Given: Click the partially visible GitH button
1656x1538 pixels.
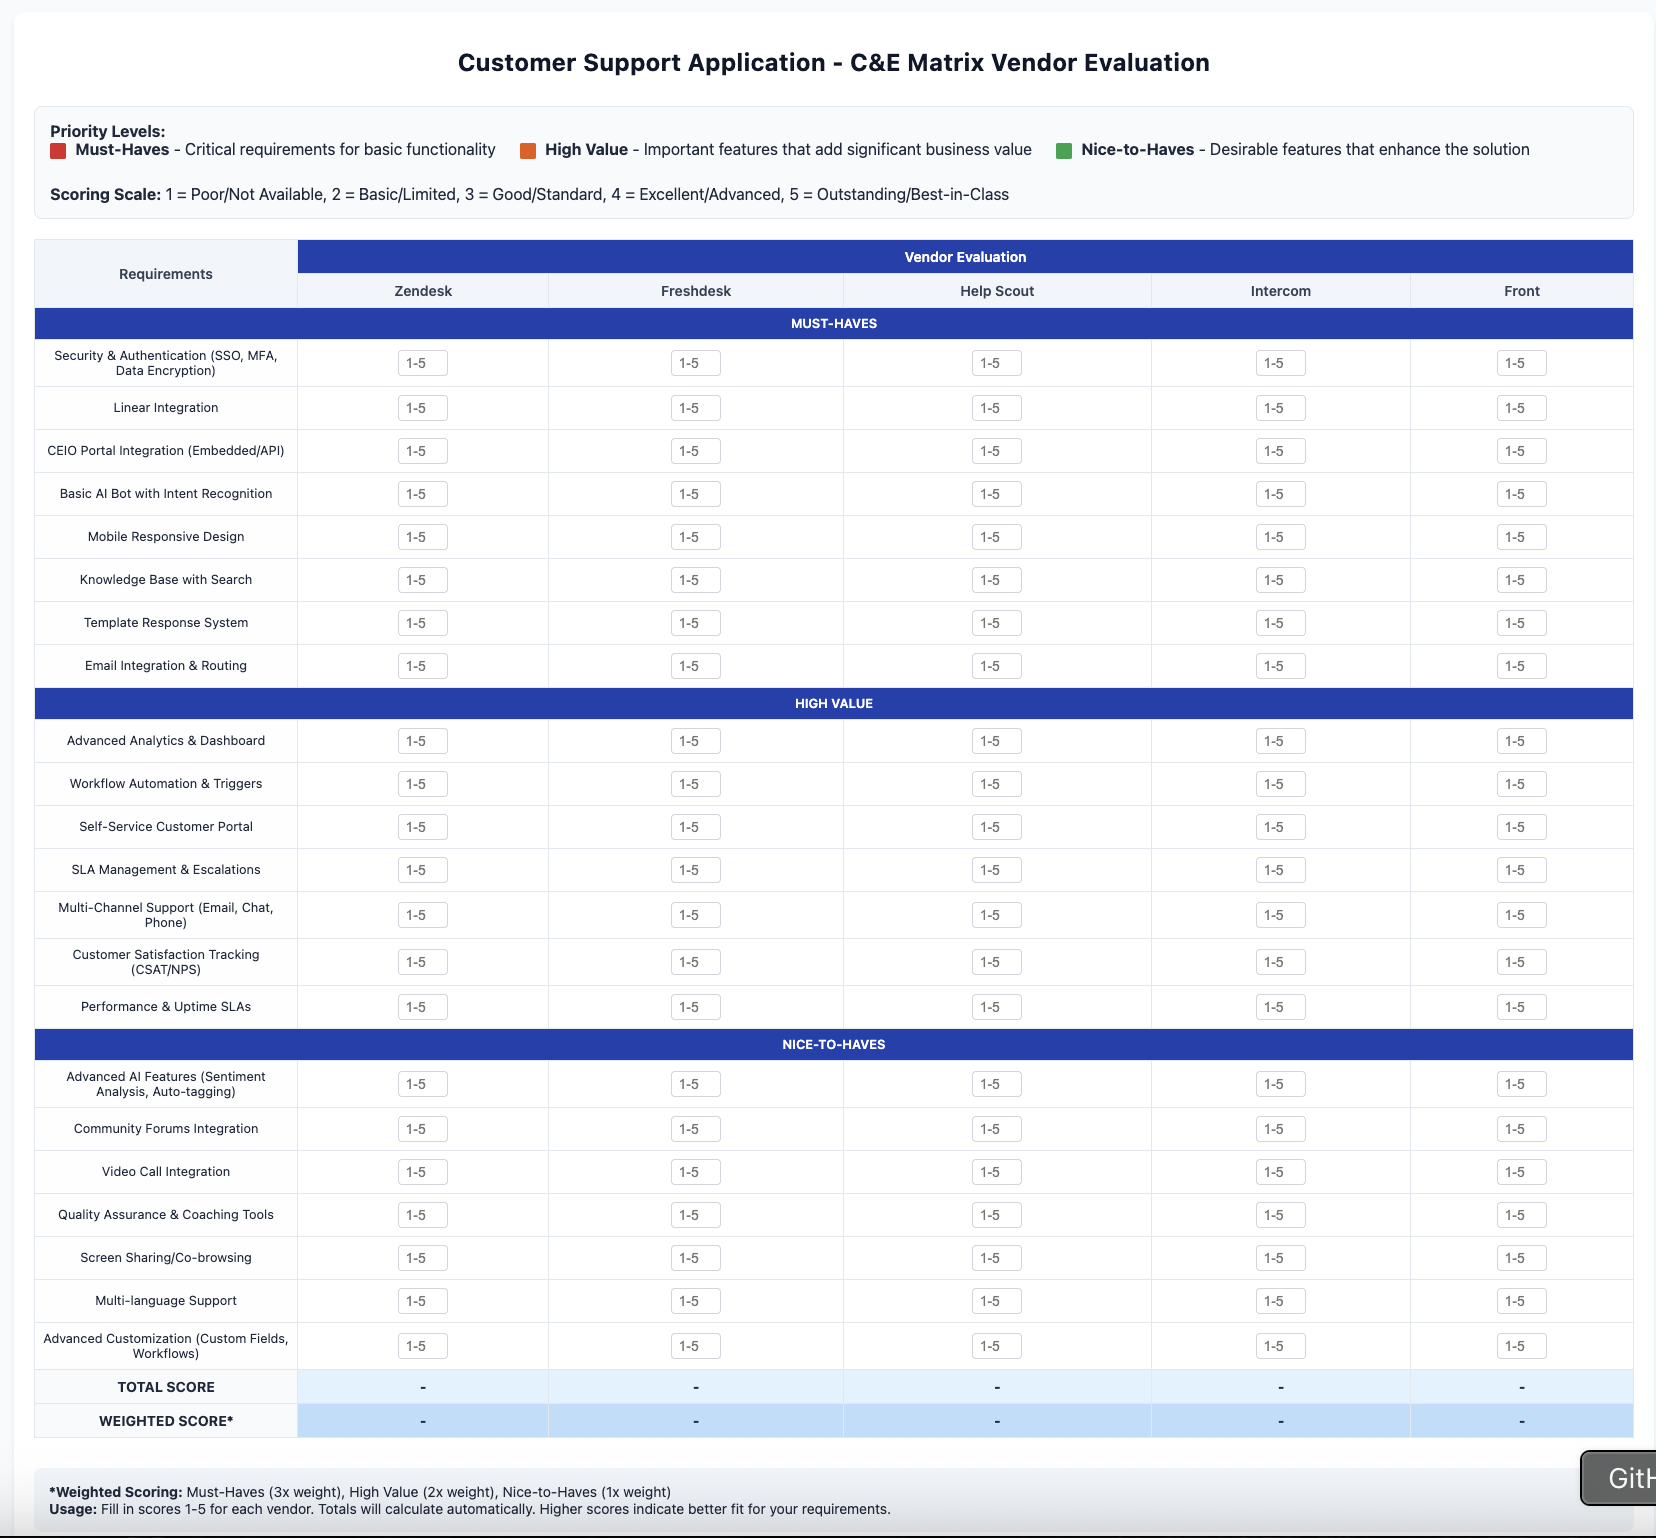Looking at the screenshot, I should click(1618, 1478).
